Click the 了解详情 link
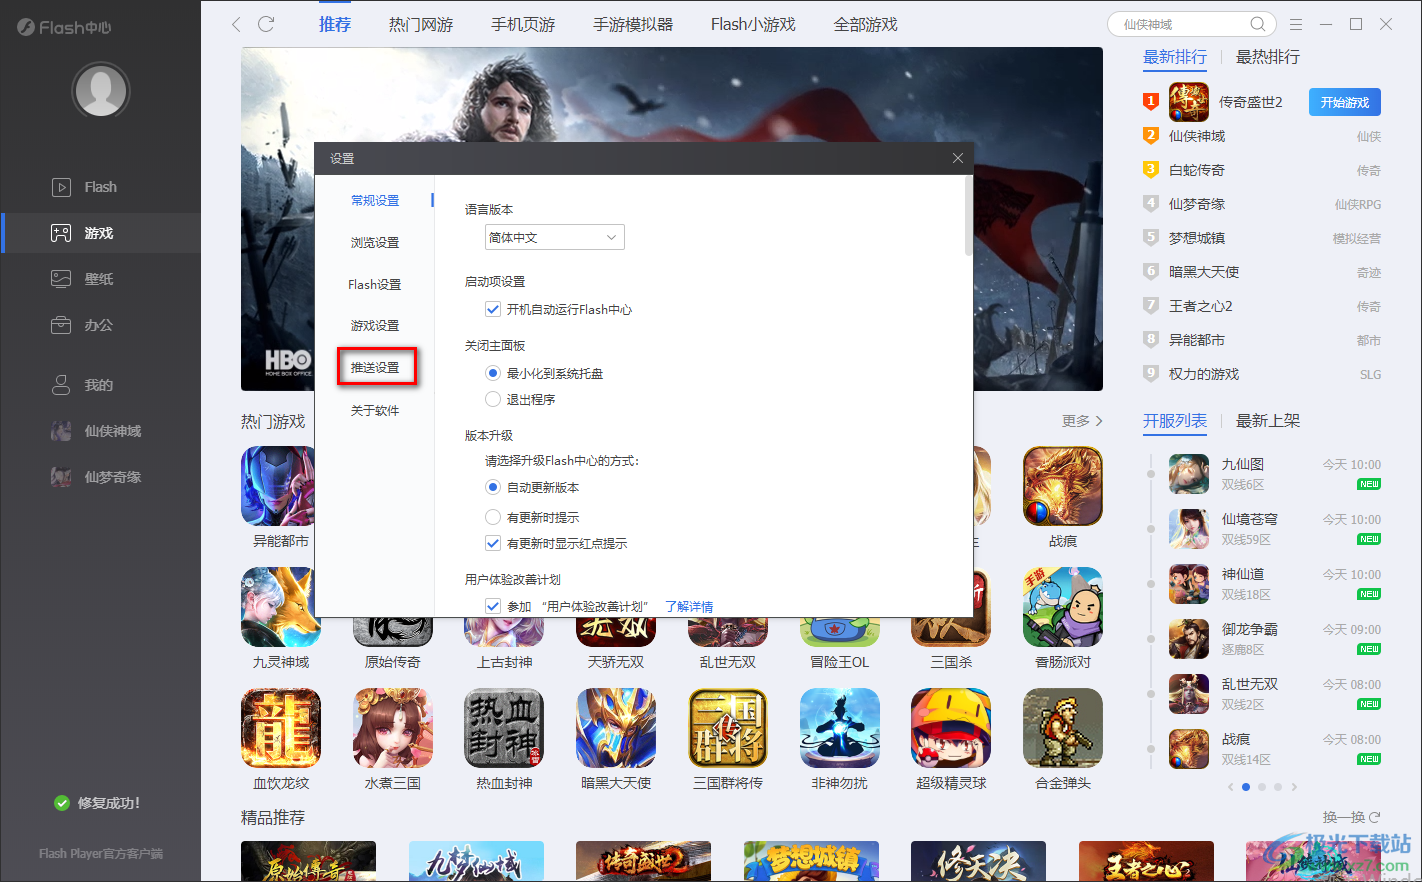 point(689,606)
